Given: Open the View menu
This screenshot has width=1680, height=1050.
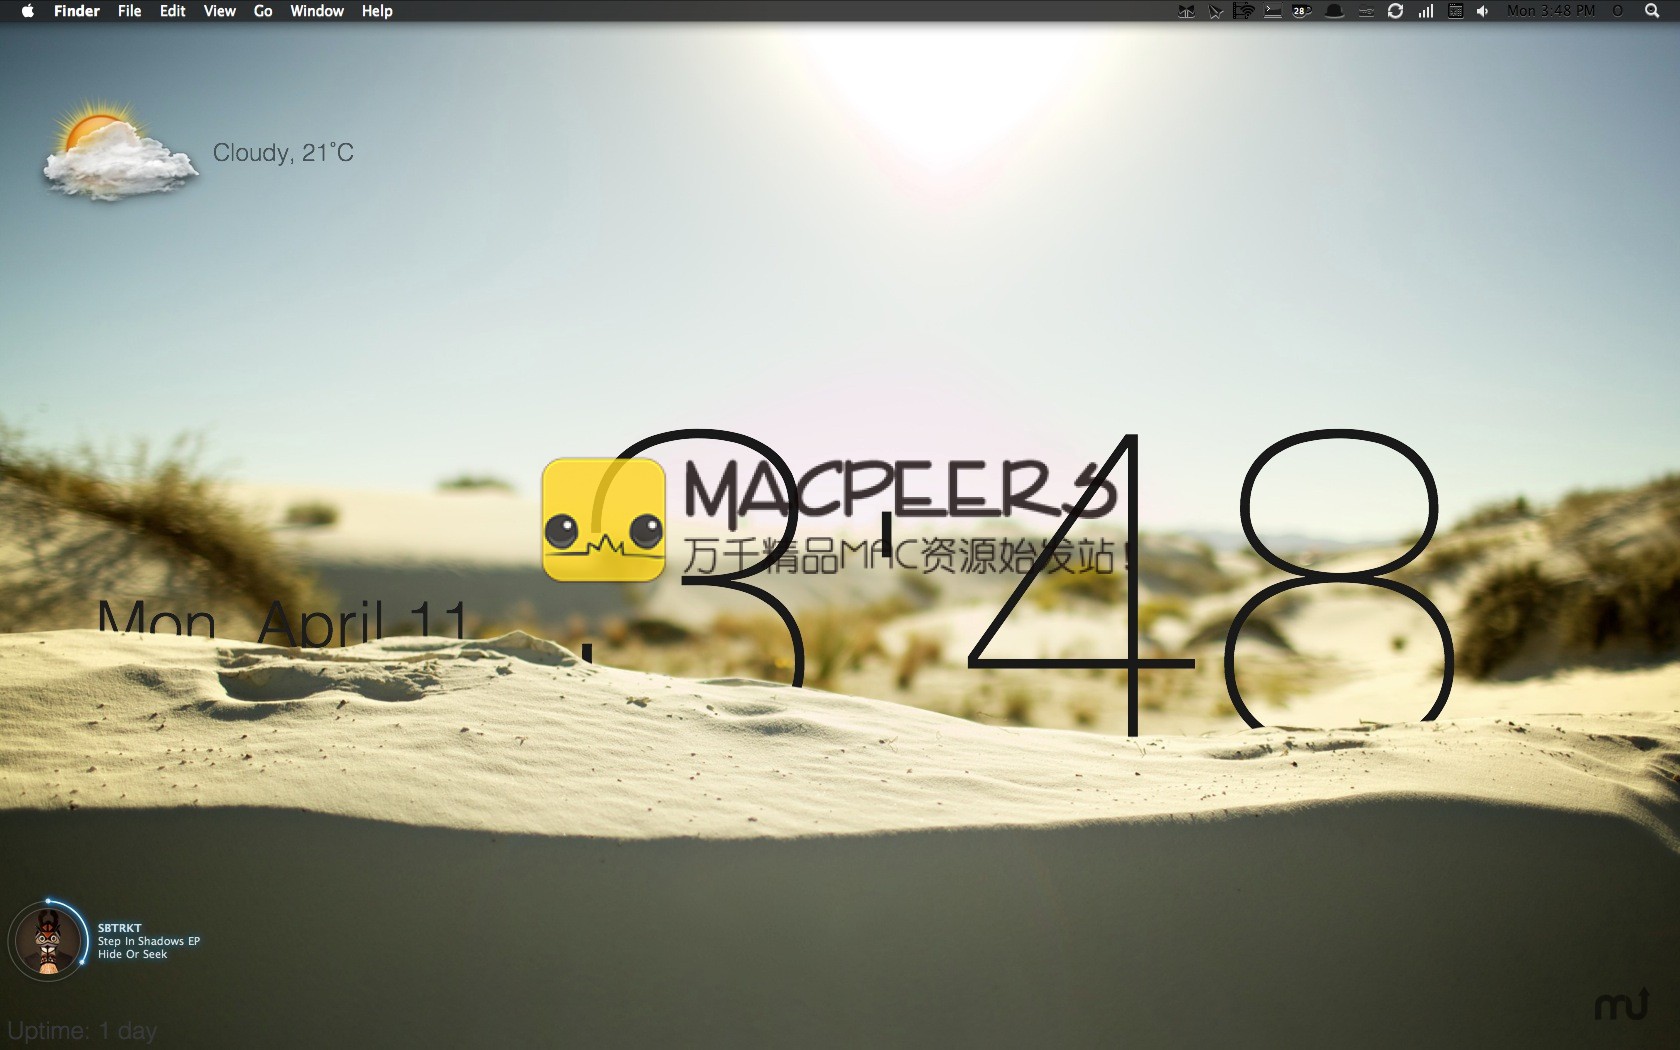Looking at the screenshot, I should 219,11.
